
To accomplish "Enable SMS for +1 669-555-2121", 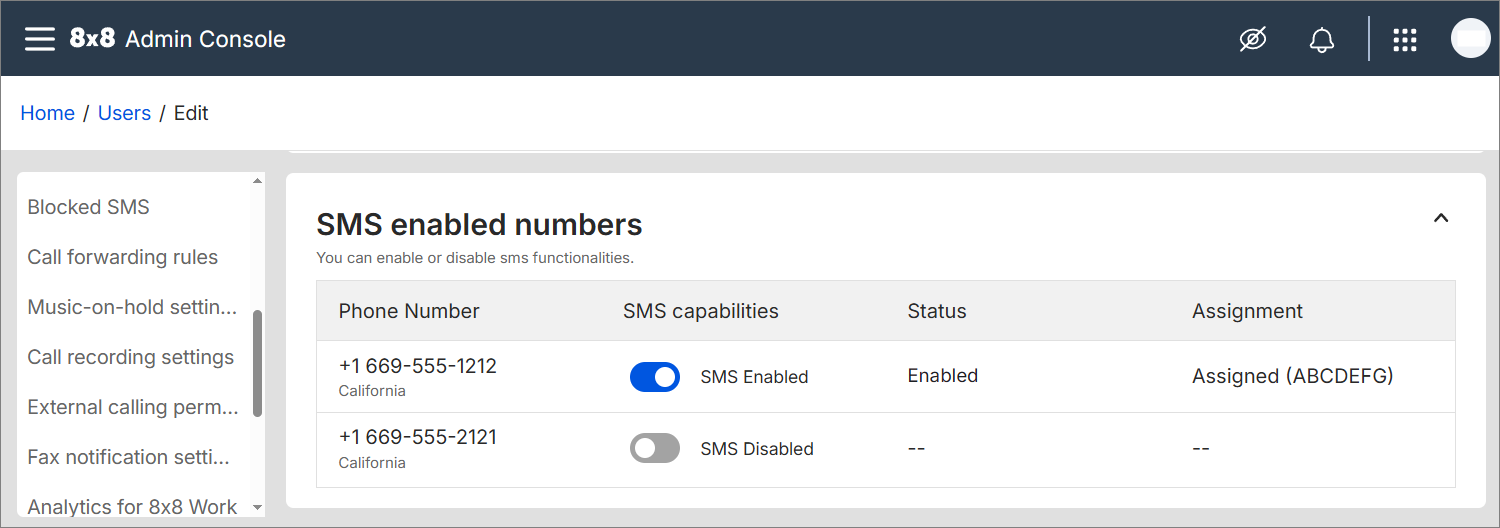I will [655, 448].
